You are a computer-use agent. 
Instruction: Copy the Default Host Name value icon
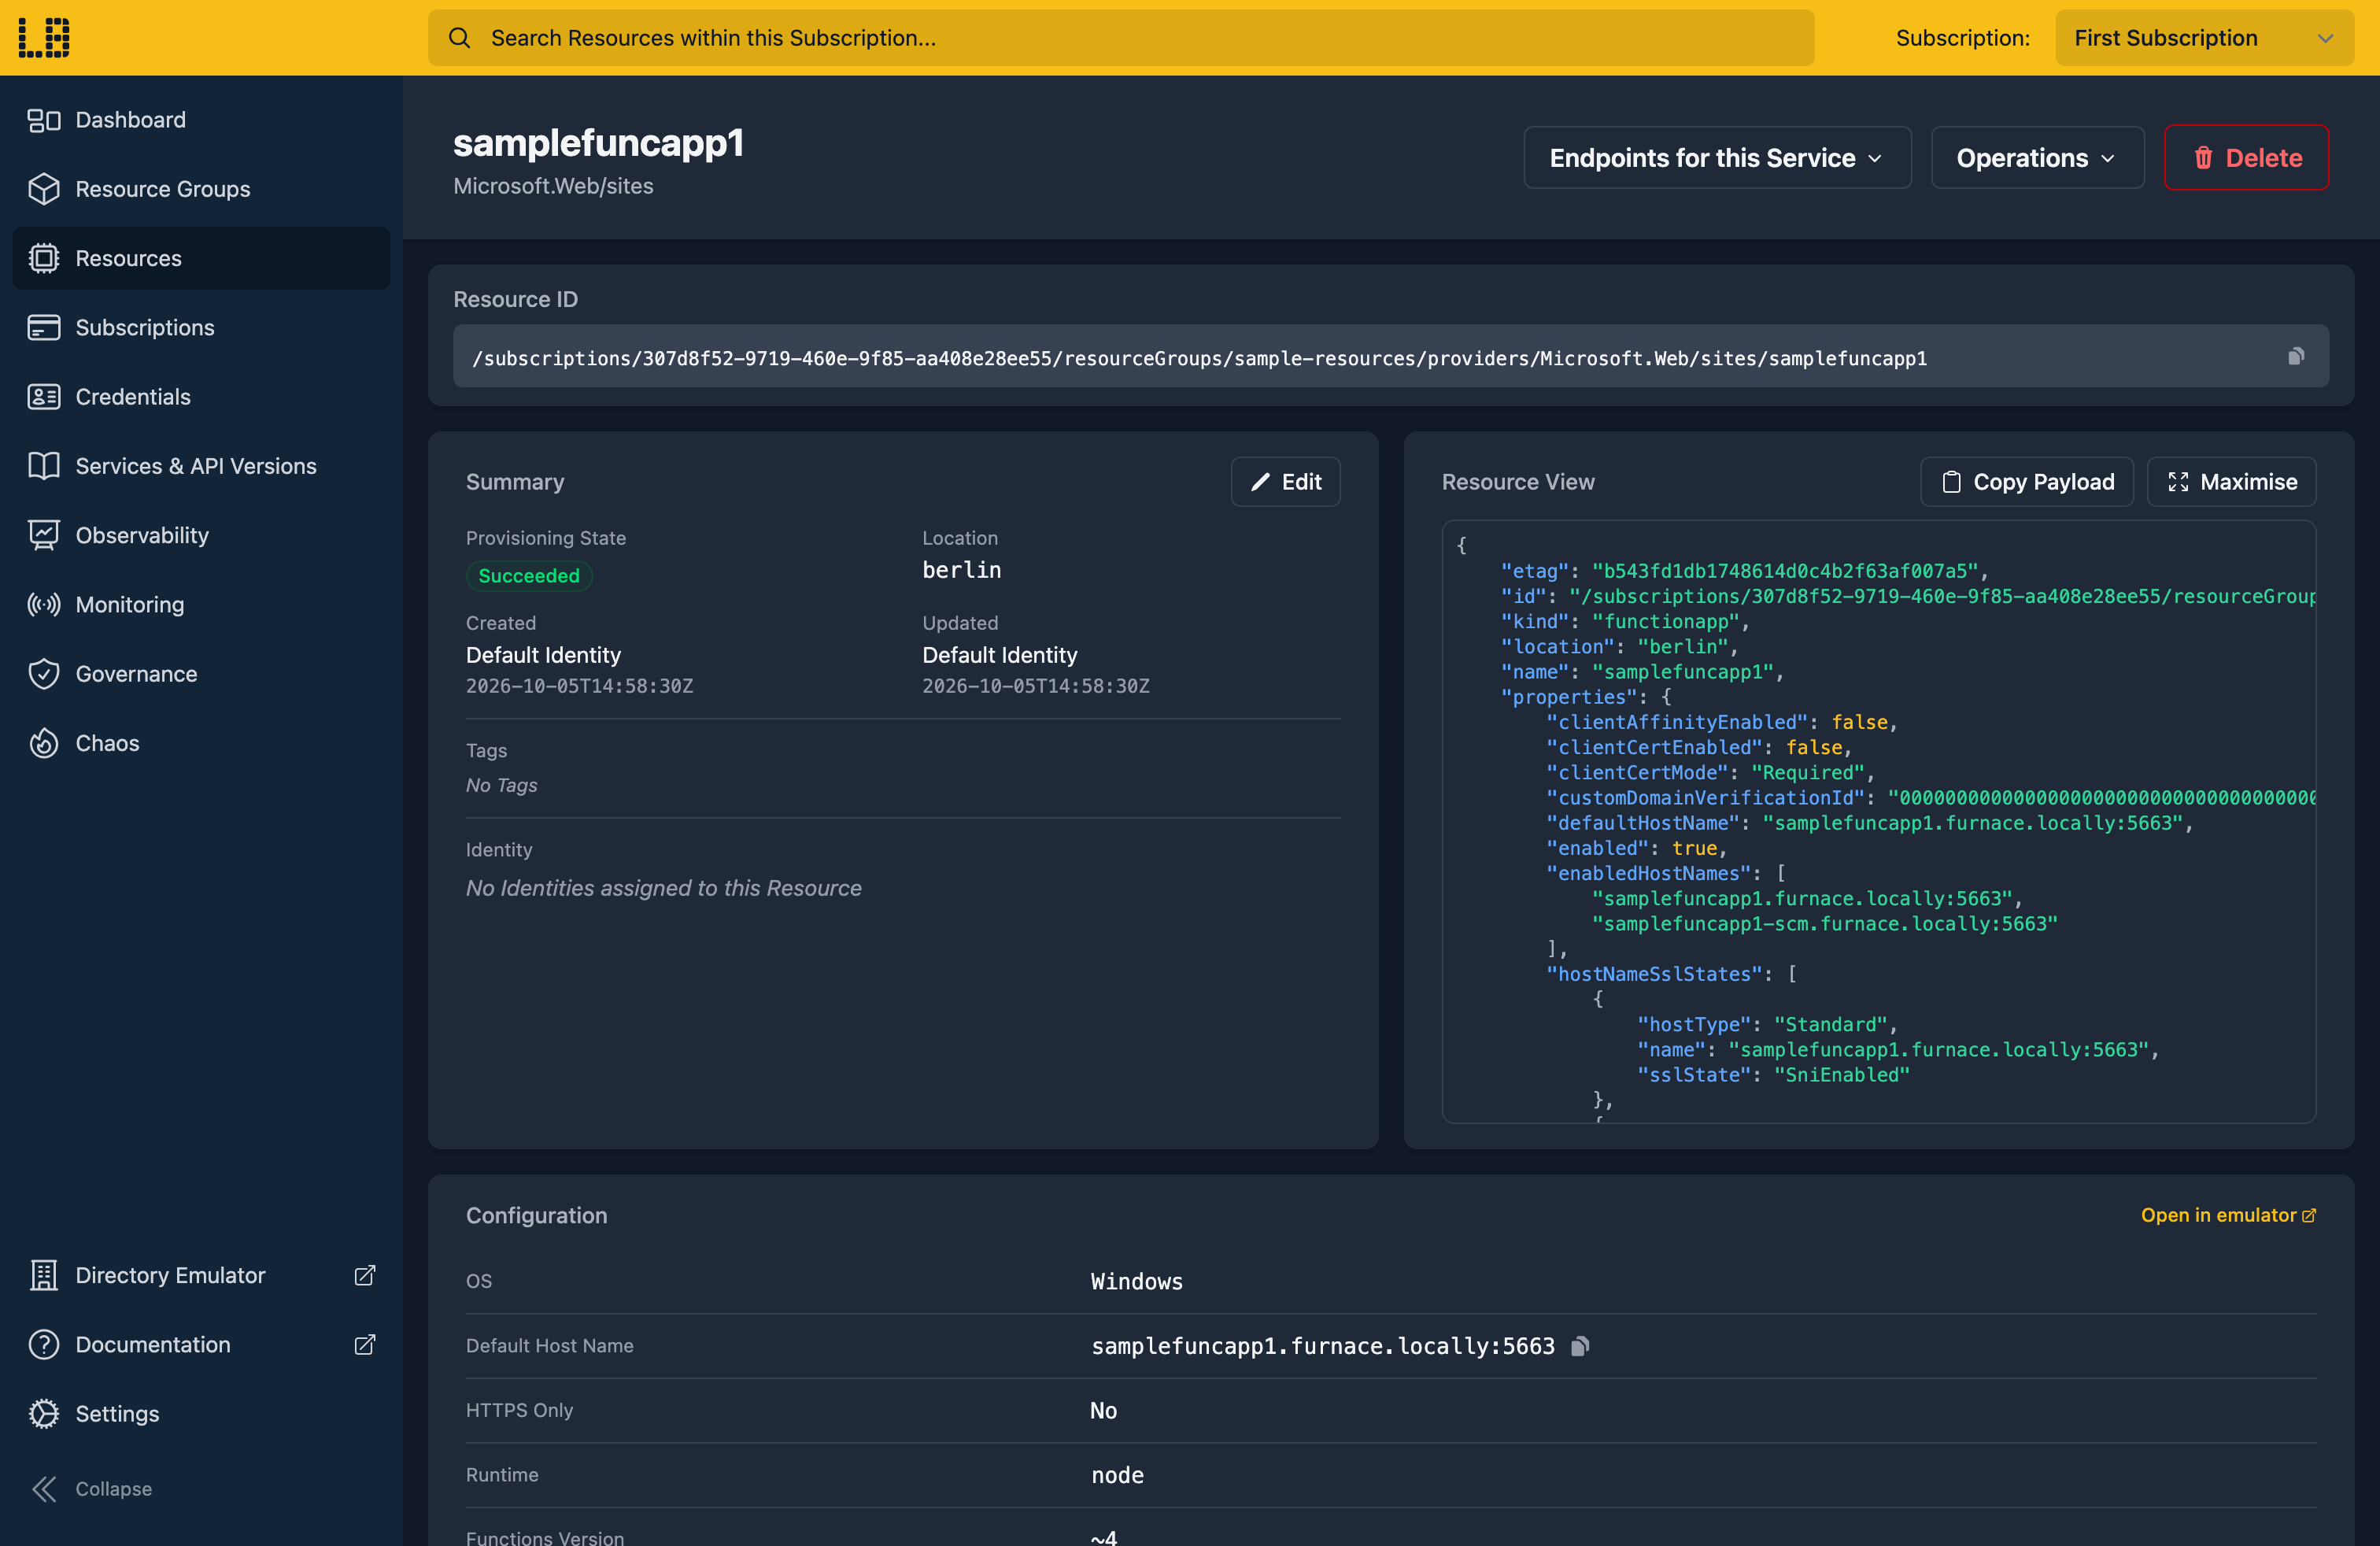(1580, 1346)
